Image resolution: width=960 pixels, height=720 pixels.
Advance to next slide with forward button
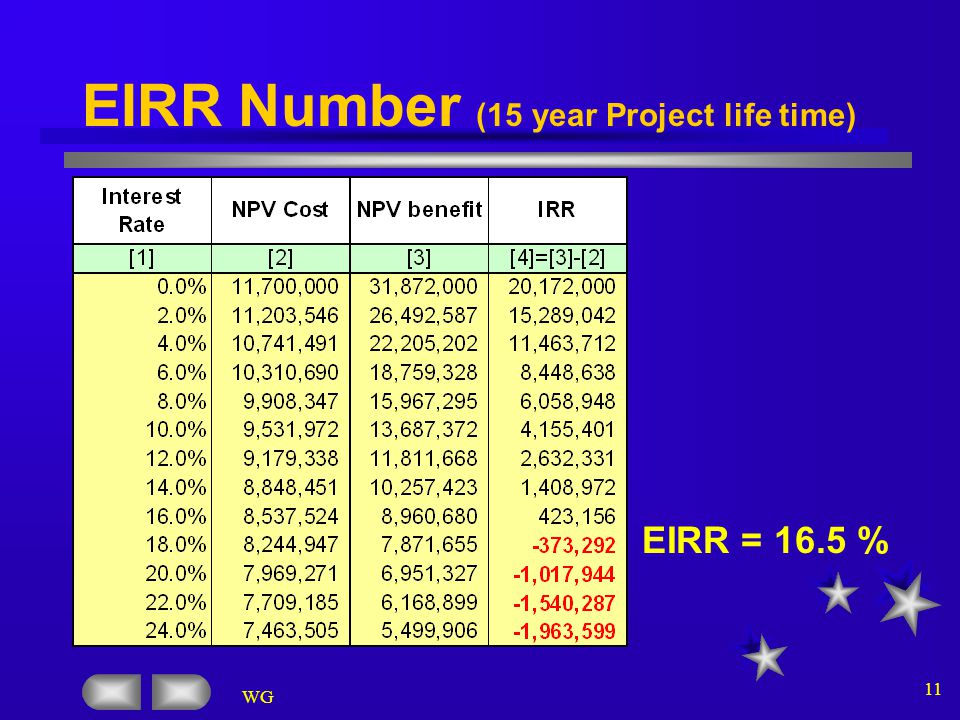[181, 692]
